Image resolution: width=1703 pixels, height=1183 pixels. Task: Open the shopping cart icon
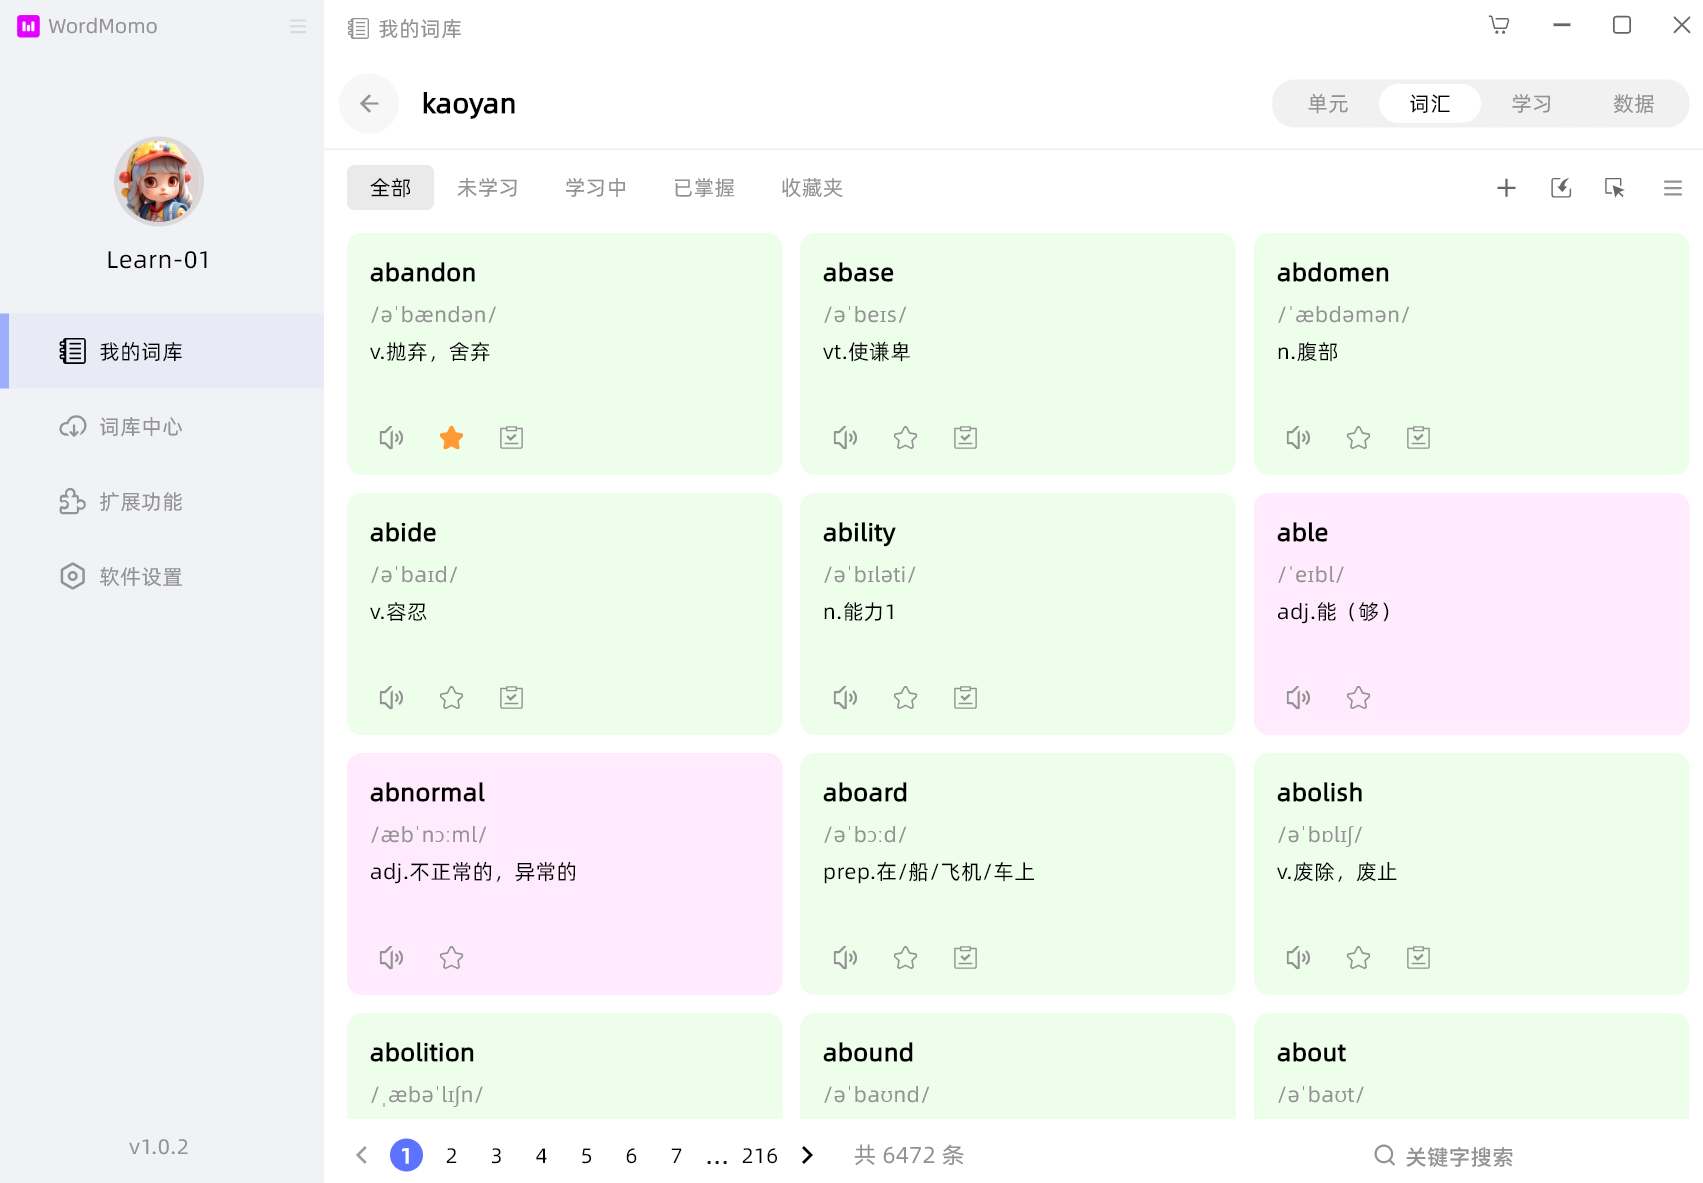click(1499, 25)
